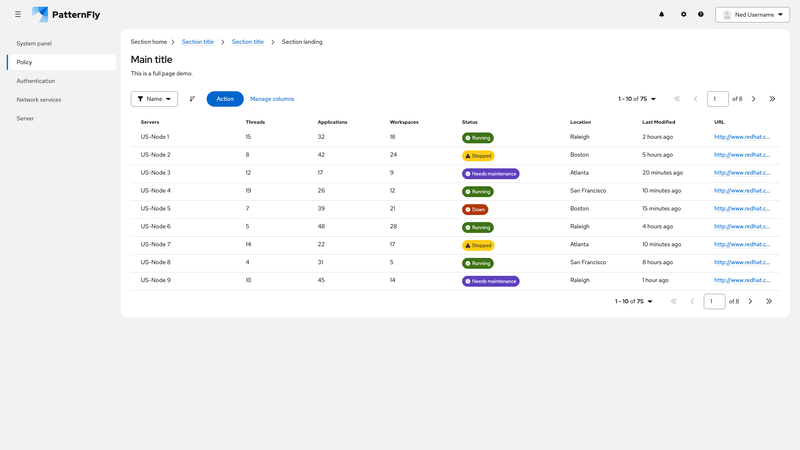Click San Francisco location for US-Node 4

pyautogui.click(x=588, y=190)
